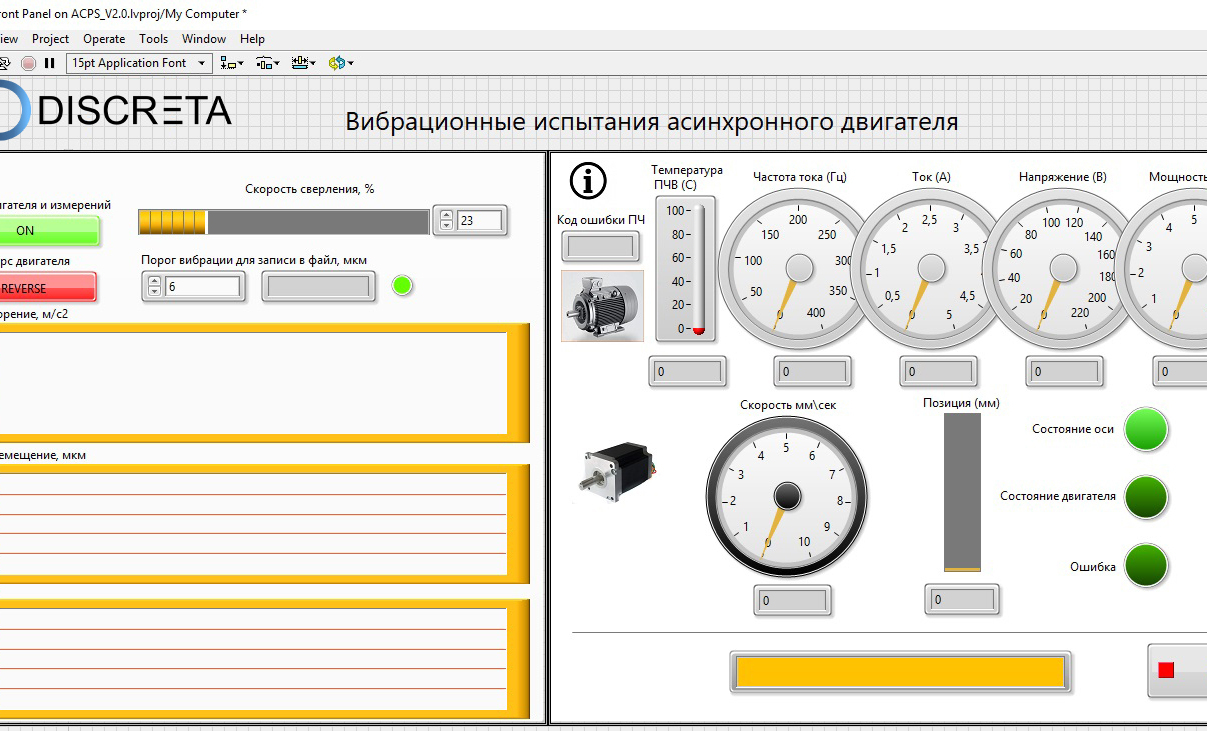Click the asynchronous motor picture

click(x=602, y=306)
